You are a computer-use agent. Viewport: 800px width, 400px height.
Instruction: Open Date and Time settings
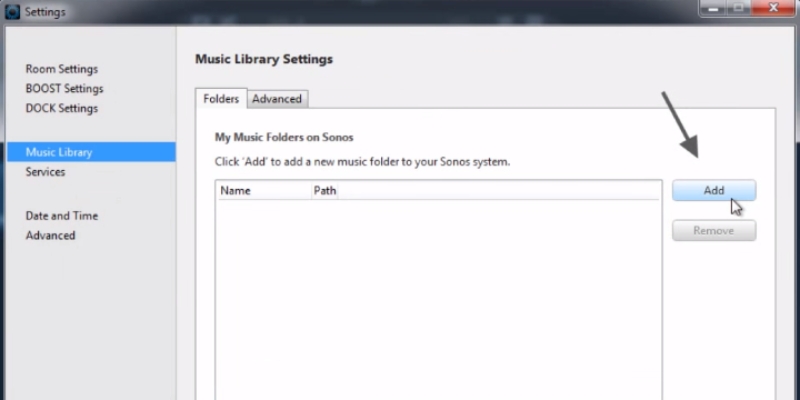62,216
